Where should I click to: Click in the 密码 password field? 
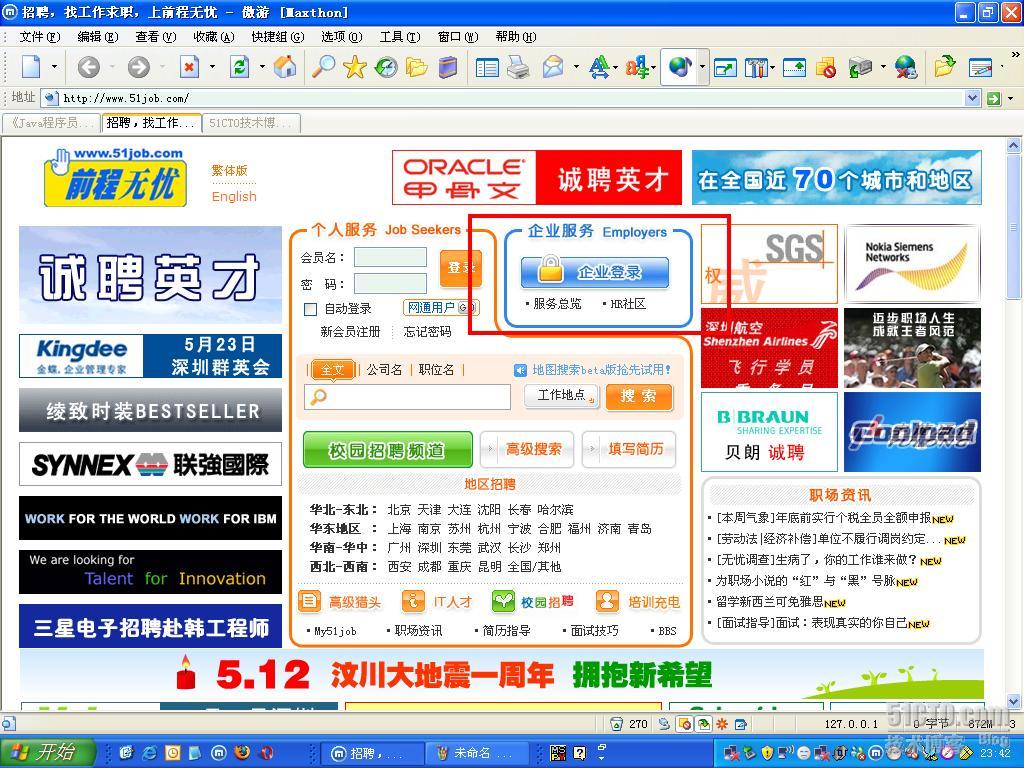pos(391,283)
